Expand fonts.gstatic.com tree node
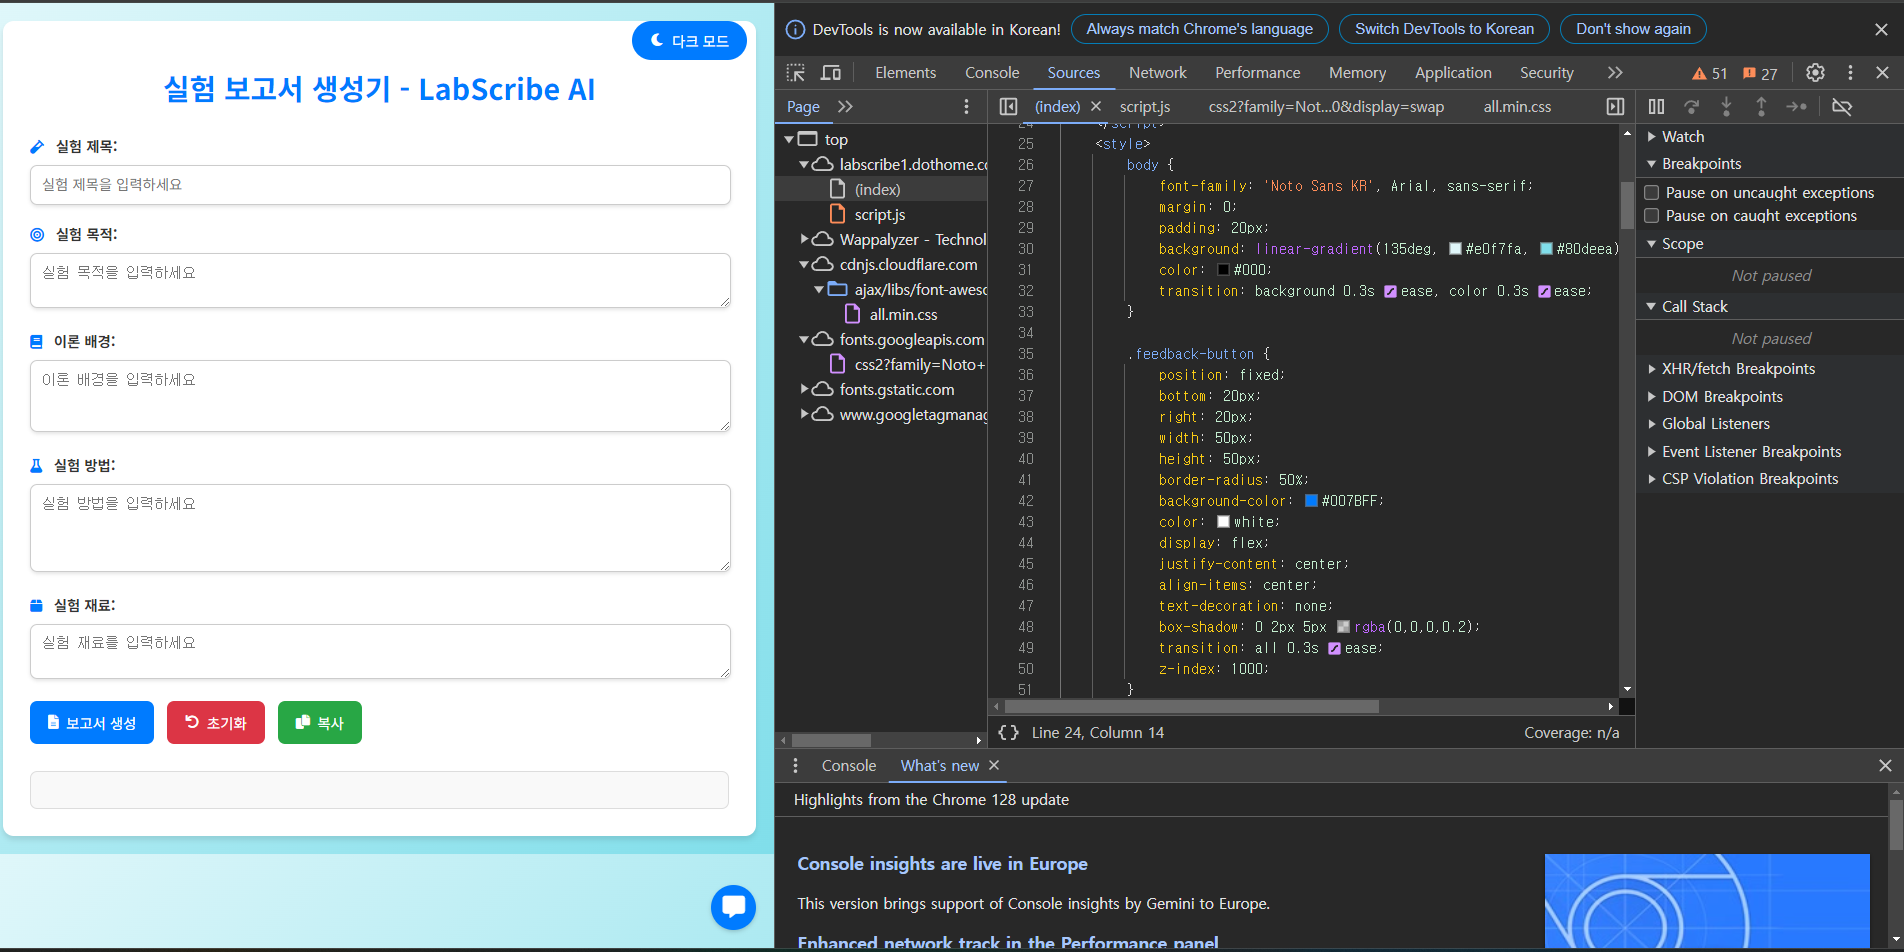The width and height of the screenshot is (1904, 952). 804,389
